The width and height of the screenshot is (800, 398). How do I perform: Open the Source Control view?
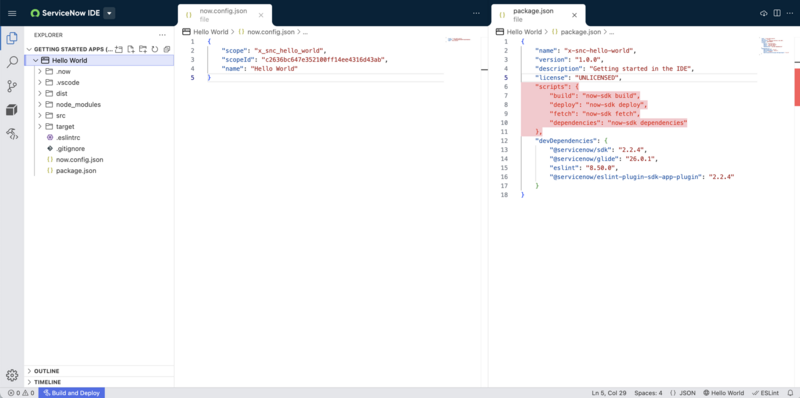click(12, 86)
